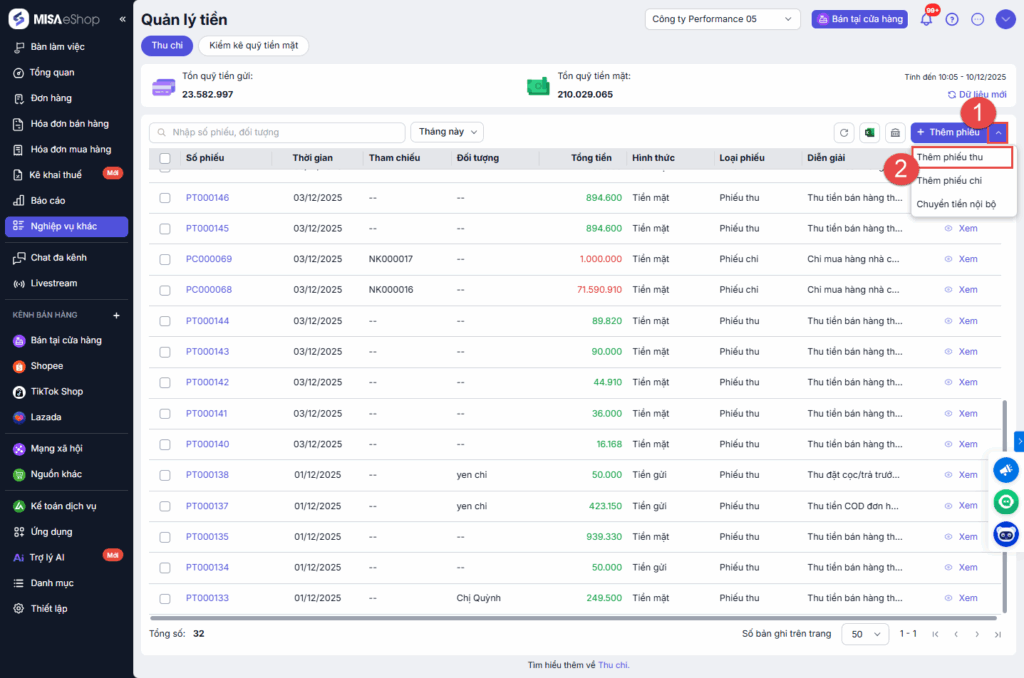Screen dimensions: 1024x678
Task: Open the Tháng này period dropdown
Action: [446, 132]
